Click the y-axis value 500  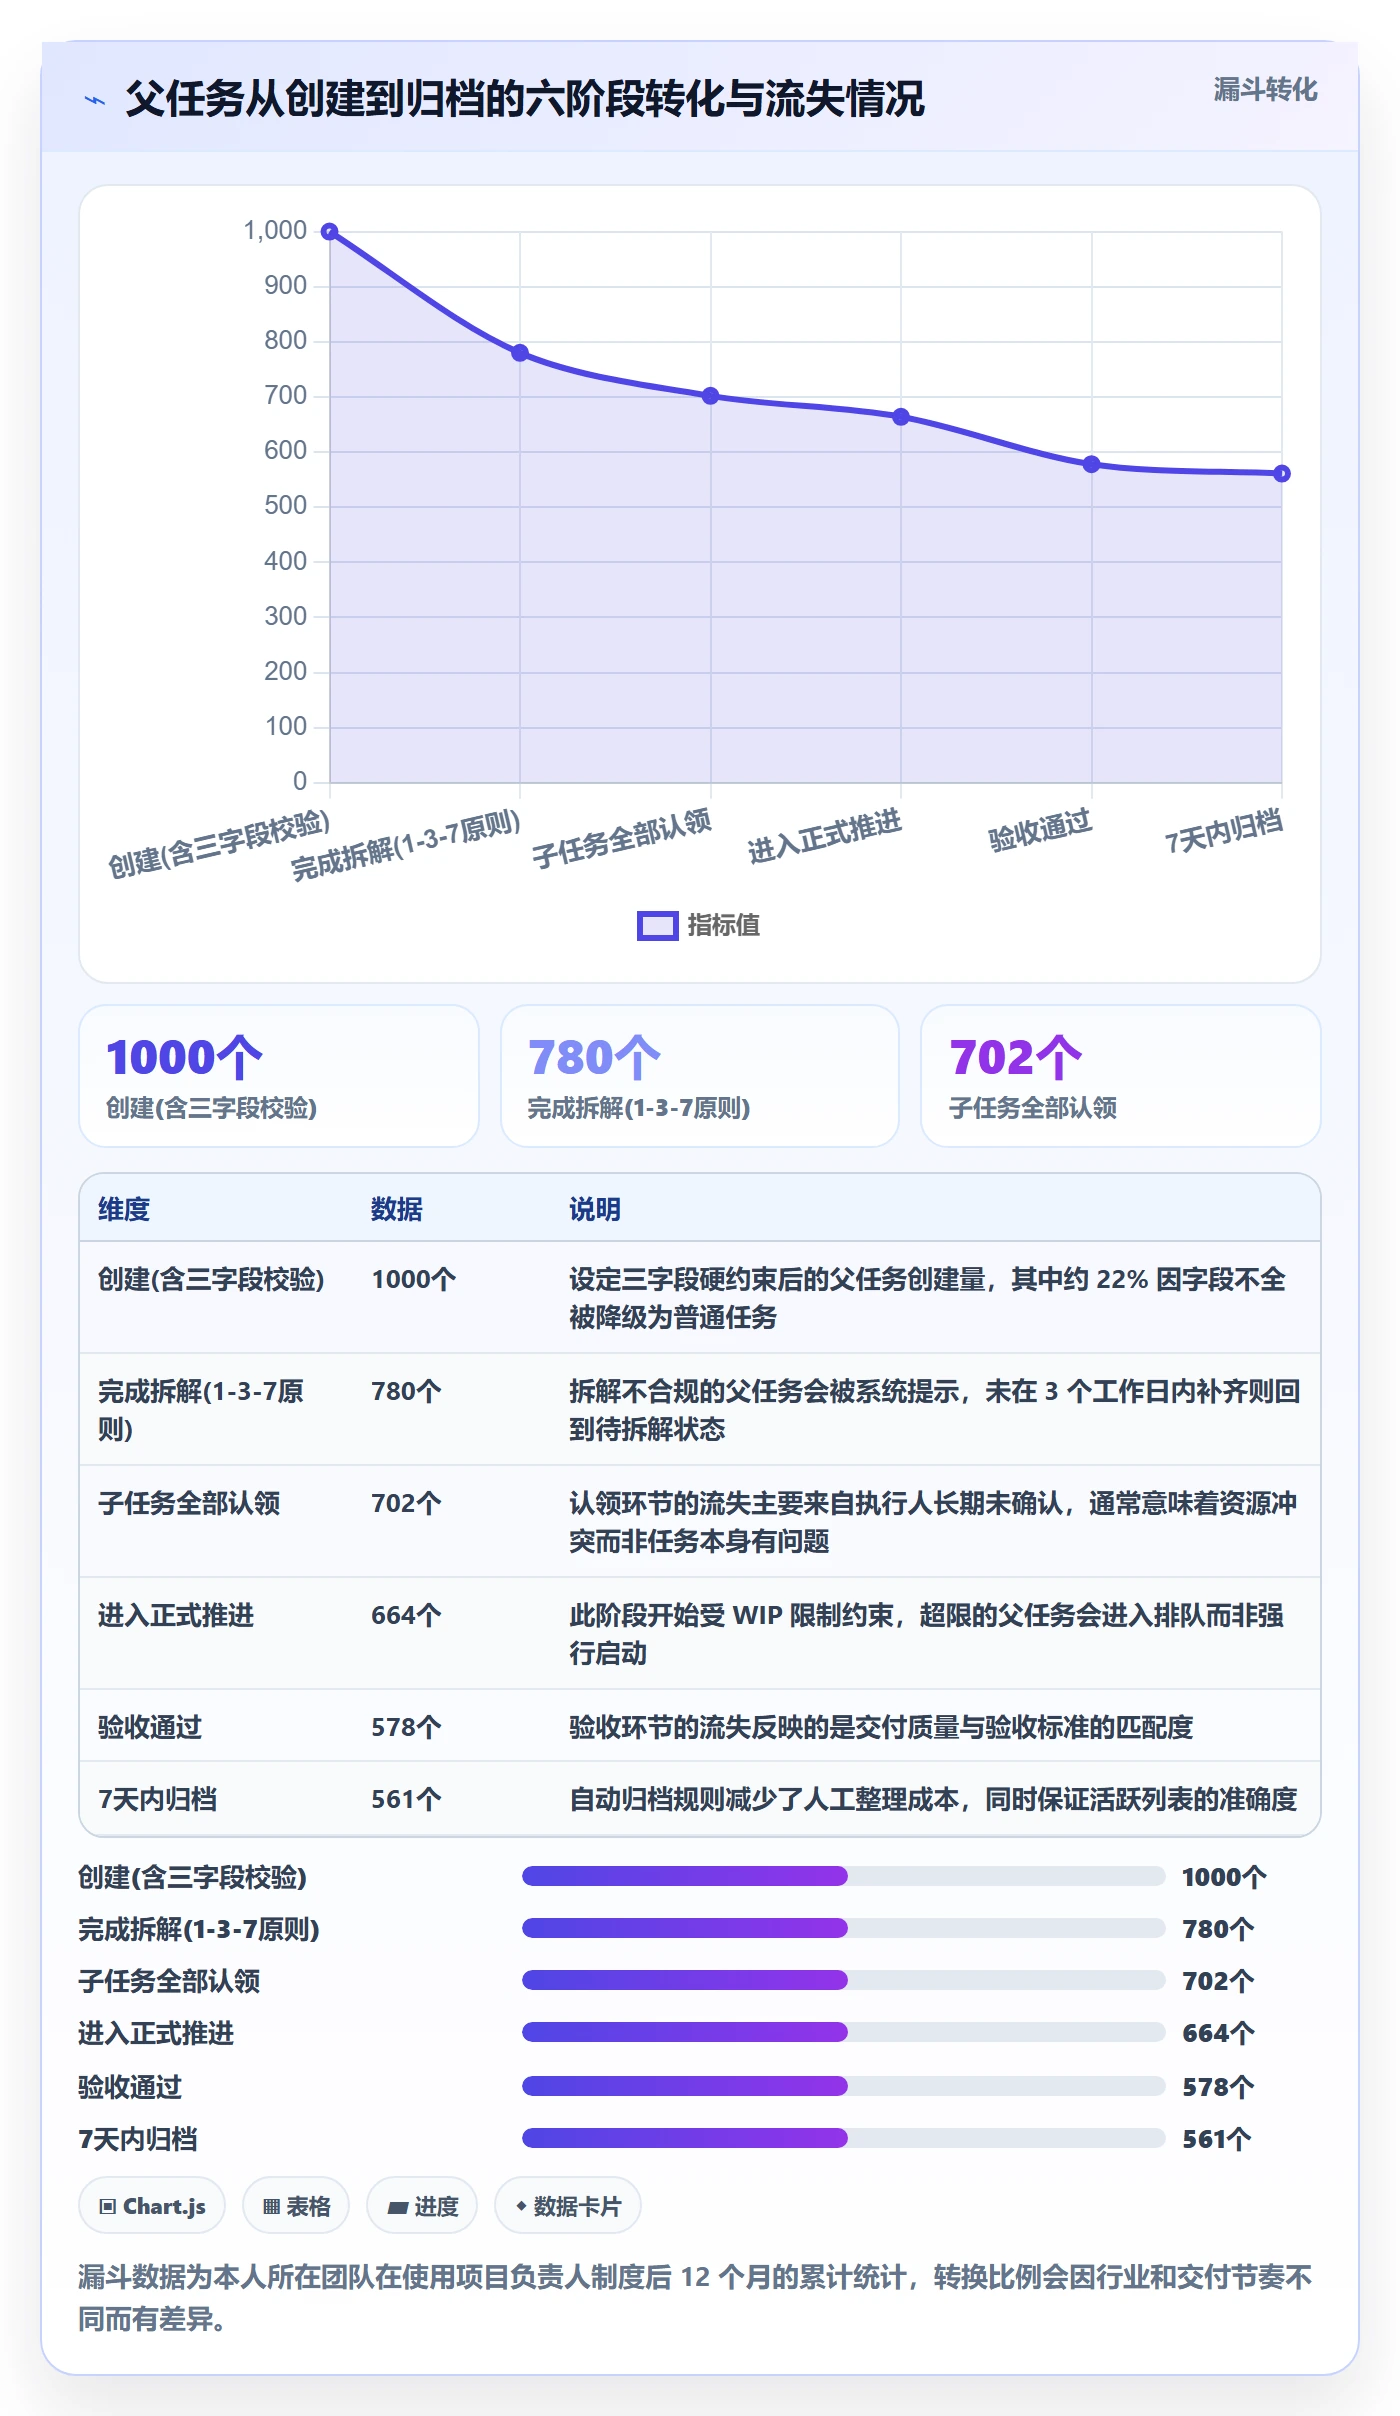point(286,506)
